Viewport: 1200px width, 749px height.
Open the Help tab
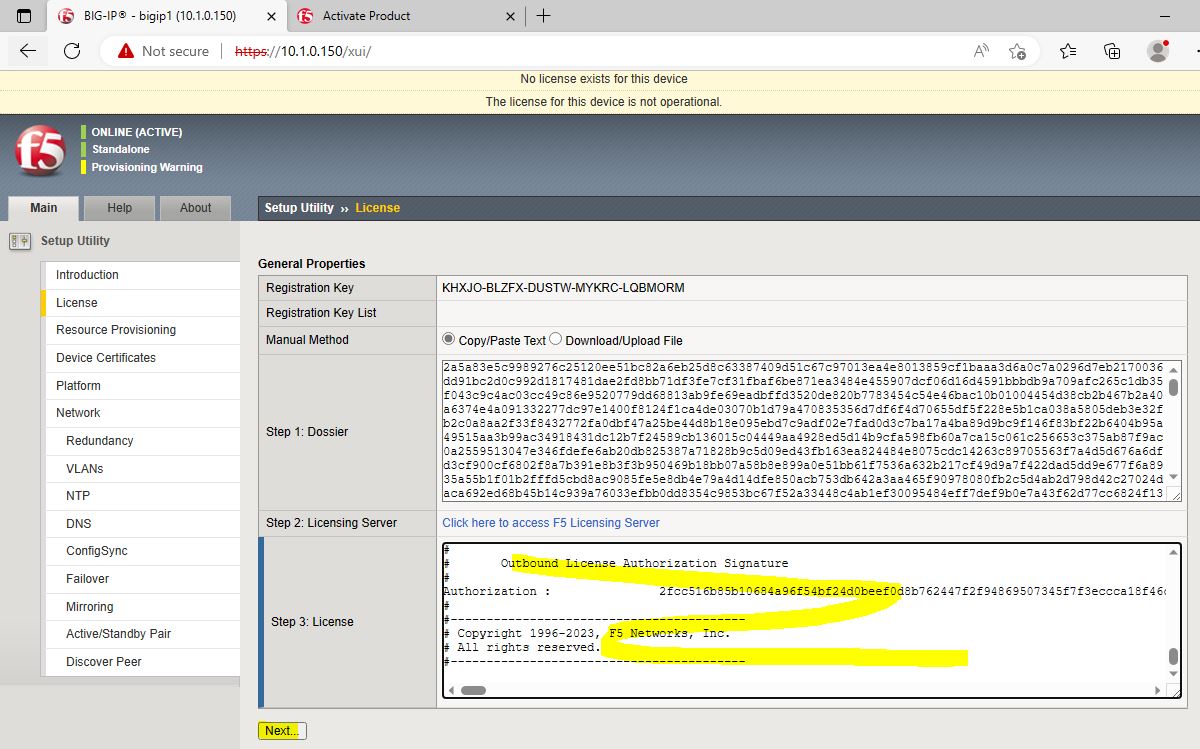click(119, 208)
